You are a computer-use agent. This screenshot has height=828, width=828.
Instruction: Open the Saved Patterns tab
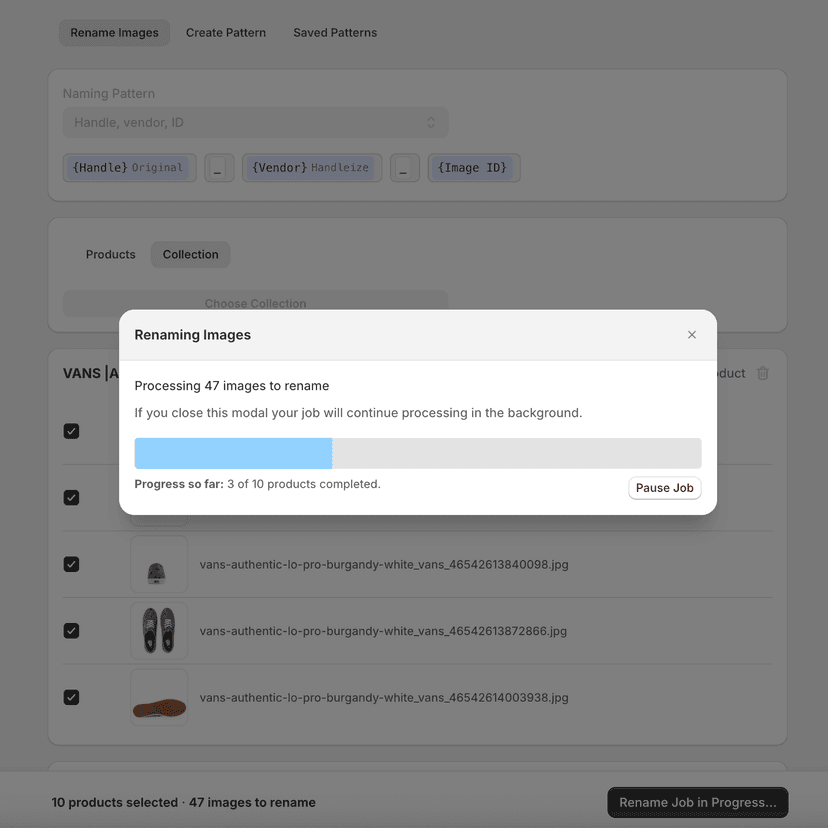coord(334,32)
